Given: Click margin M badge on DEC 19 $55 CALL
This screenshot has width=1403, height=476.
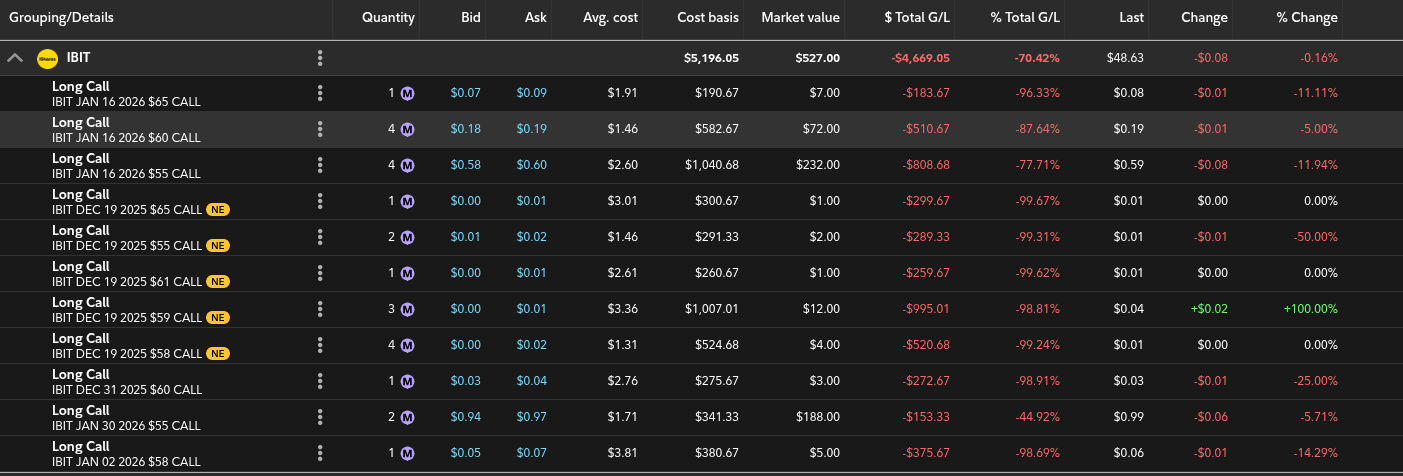Looking at the screenshot, I should [x=408, y=237].
